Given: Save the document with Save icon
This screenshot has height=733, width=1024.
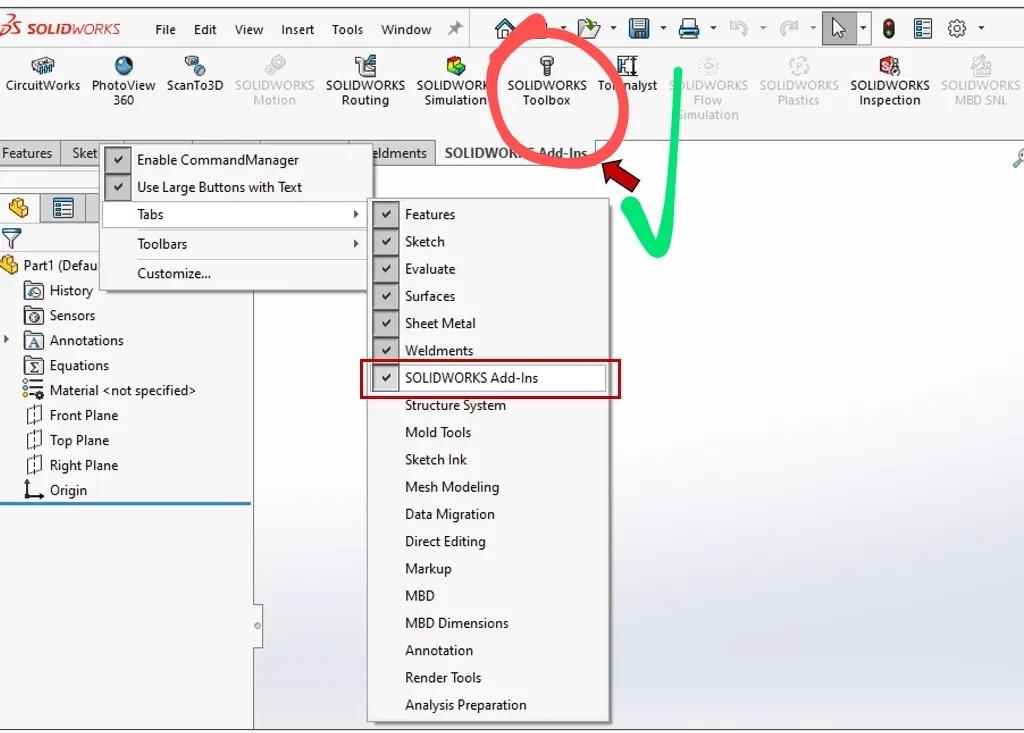Looking at the screenshot, I should click(639, 28).
